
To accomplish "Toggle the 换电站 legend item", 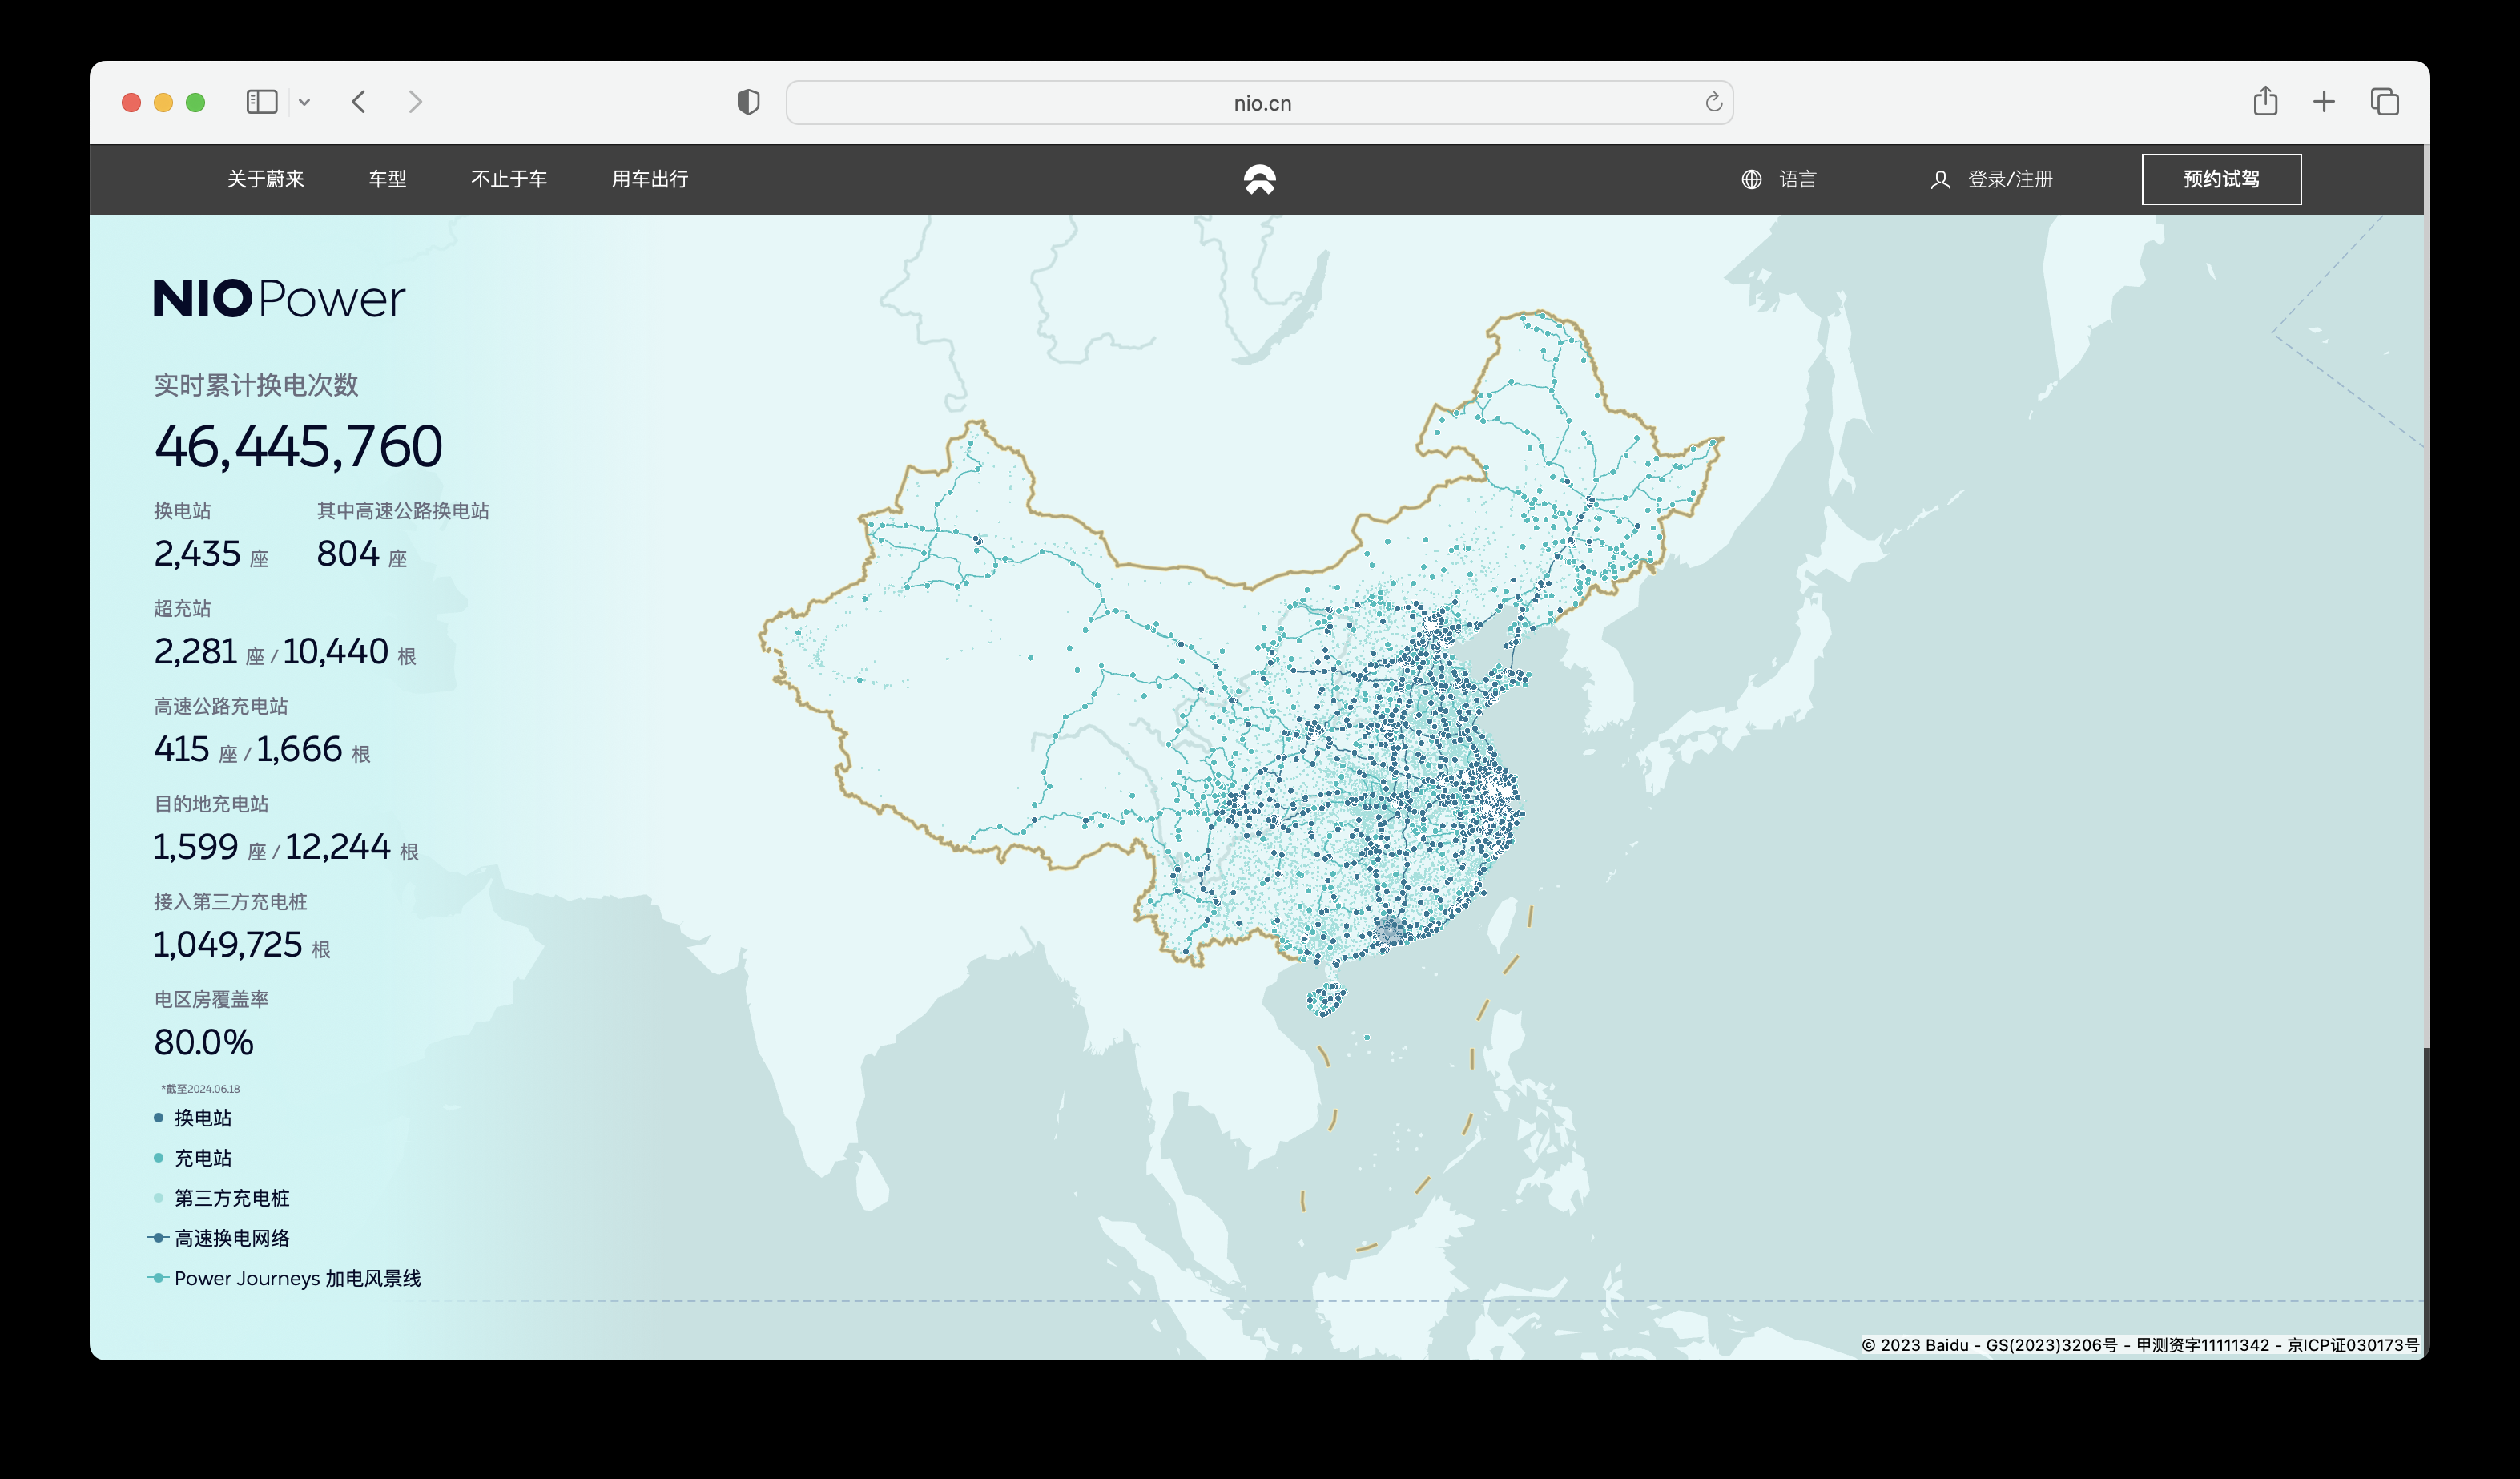I will (192, 1118).
